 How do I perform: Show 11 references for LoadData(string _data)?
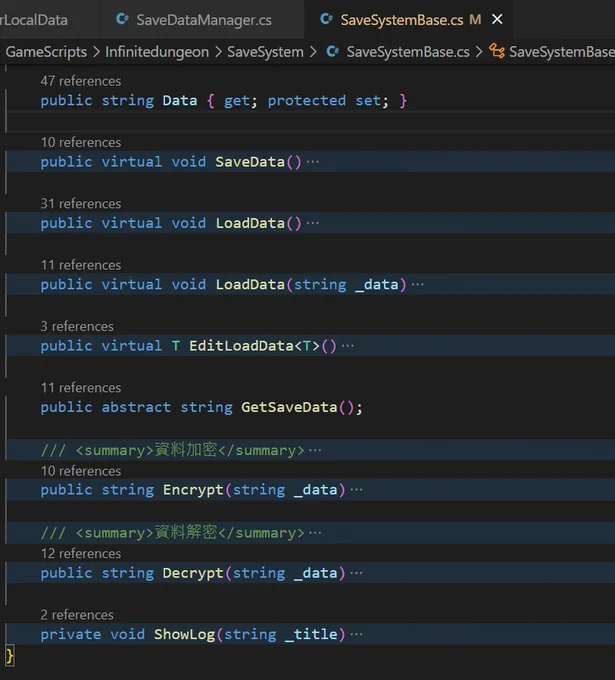pyautogui.click(x=81, y=265)
